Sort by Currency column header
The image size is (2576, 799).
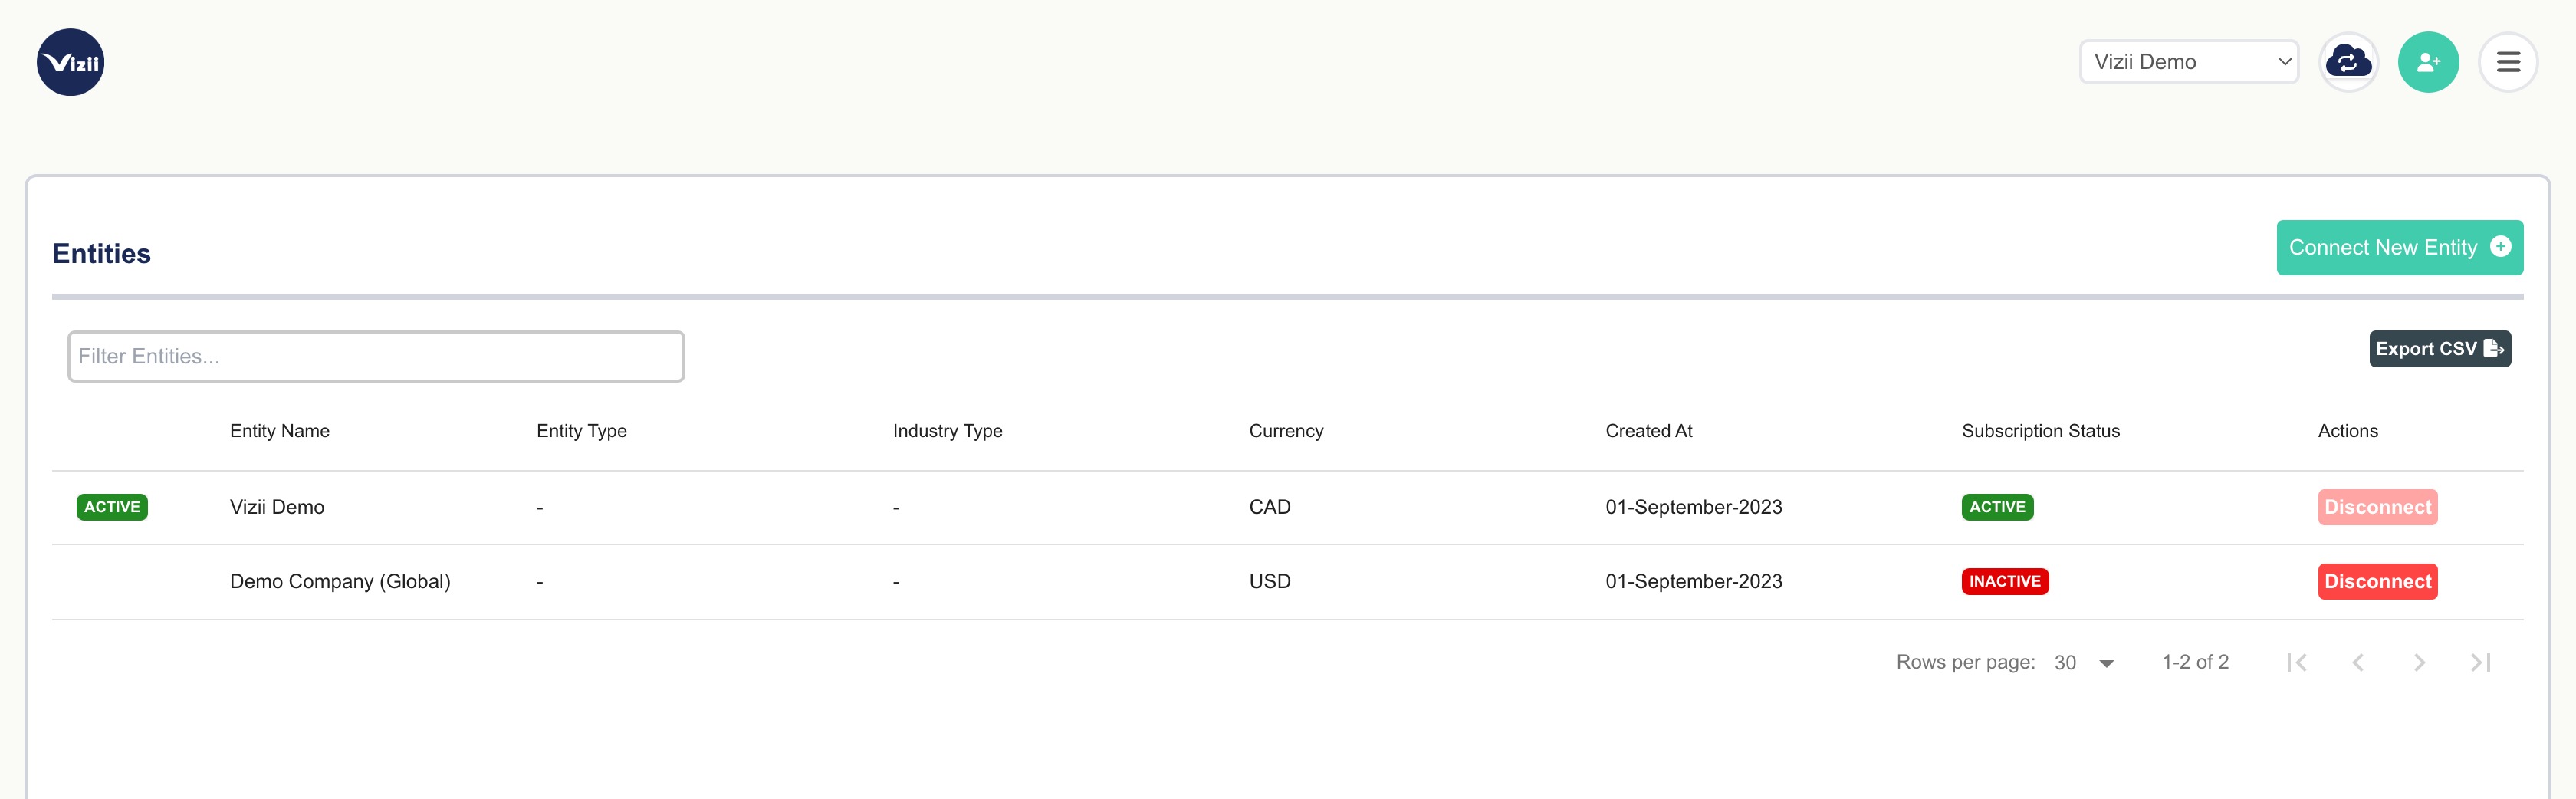(x=1285, y=431)
